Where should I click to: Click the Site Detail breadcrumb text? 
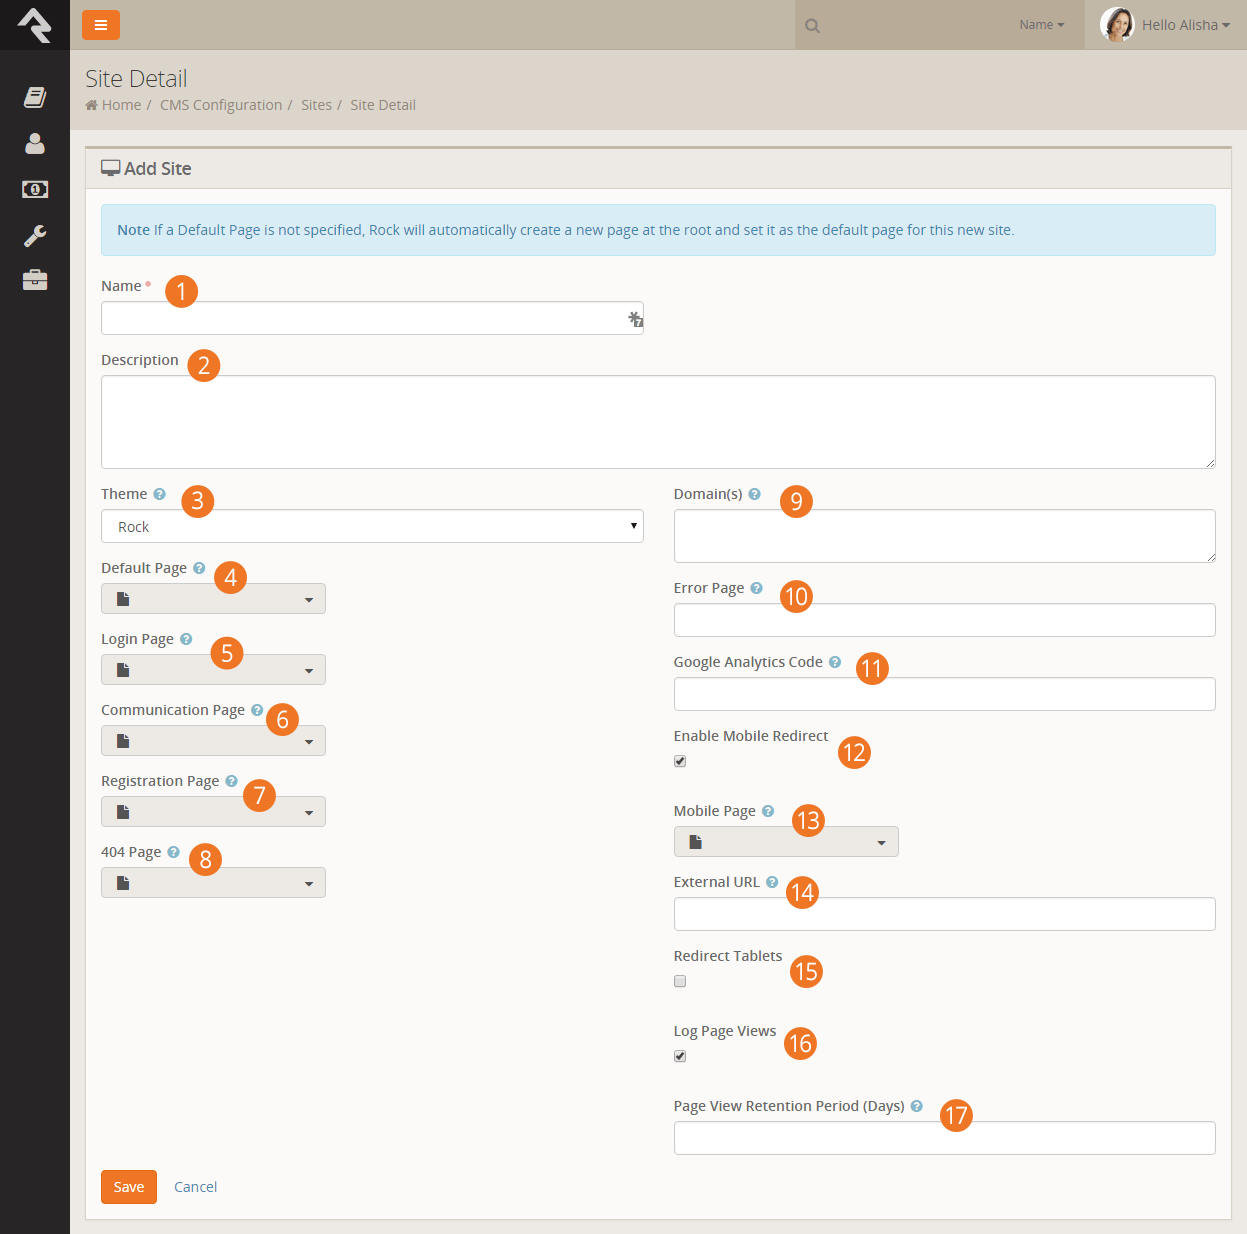tap(383, 105)
